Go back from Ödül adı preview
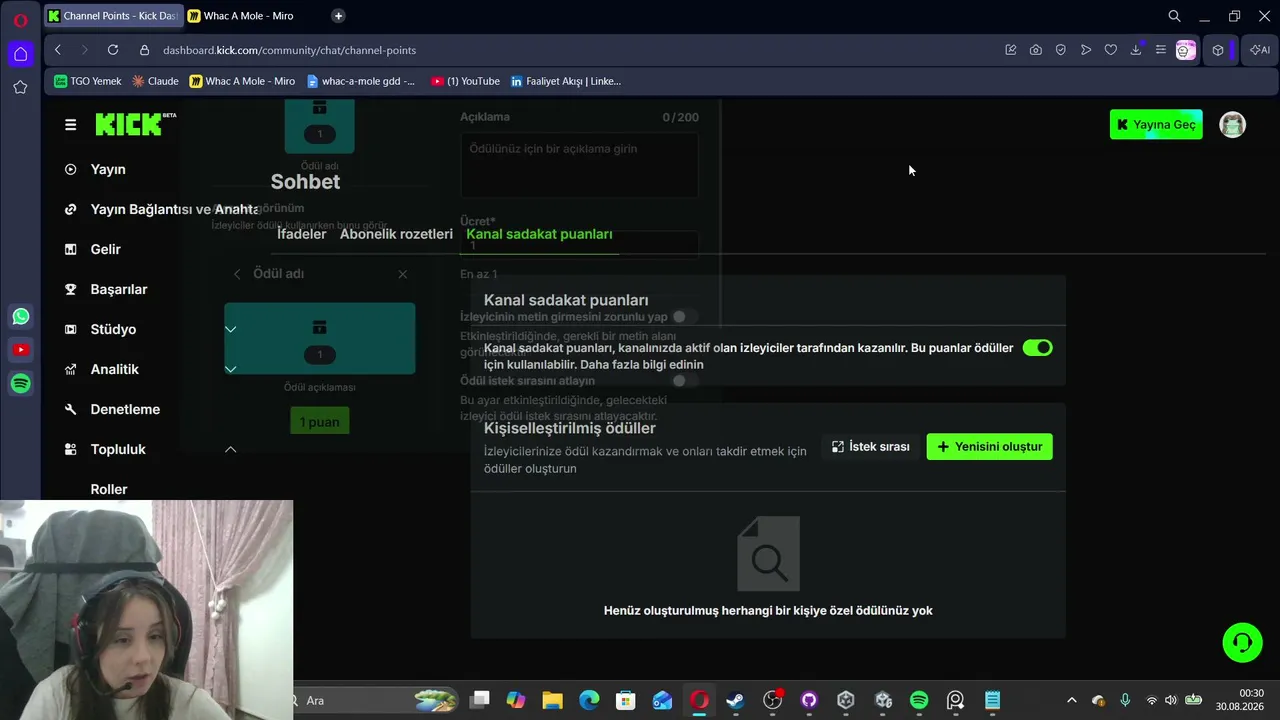 [237, 274]
